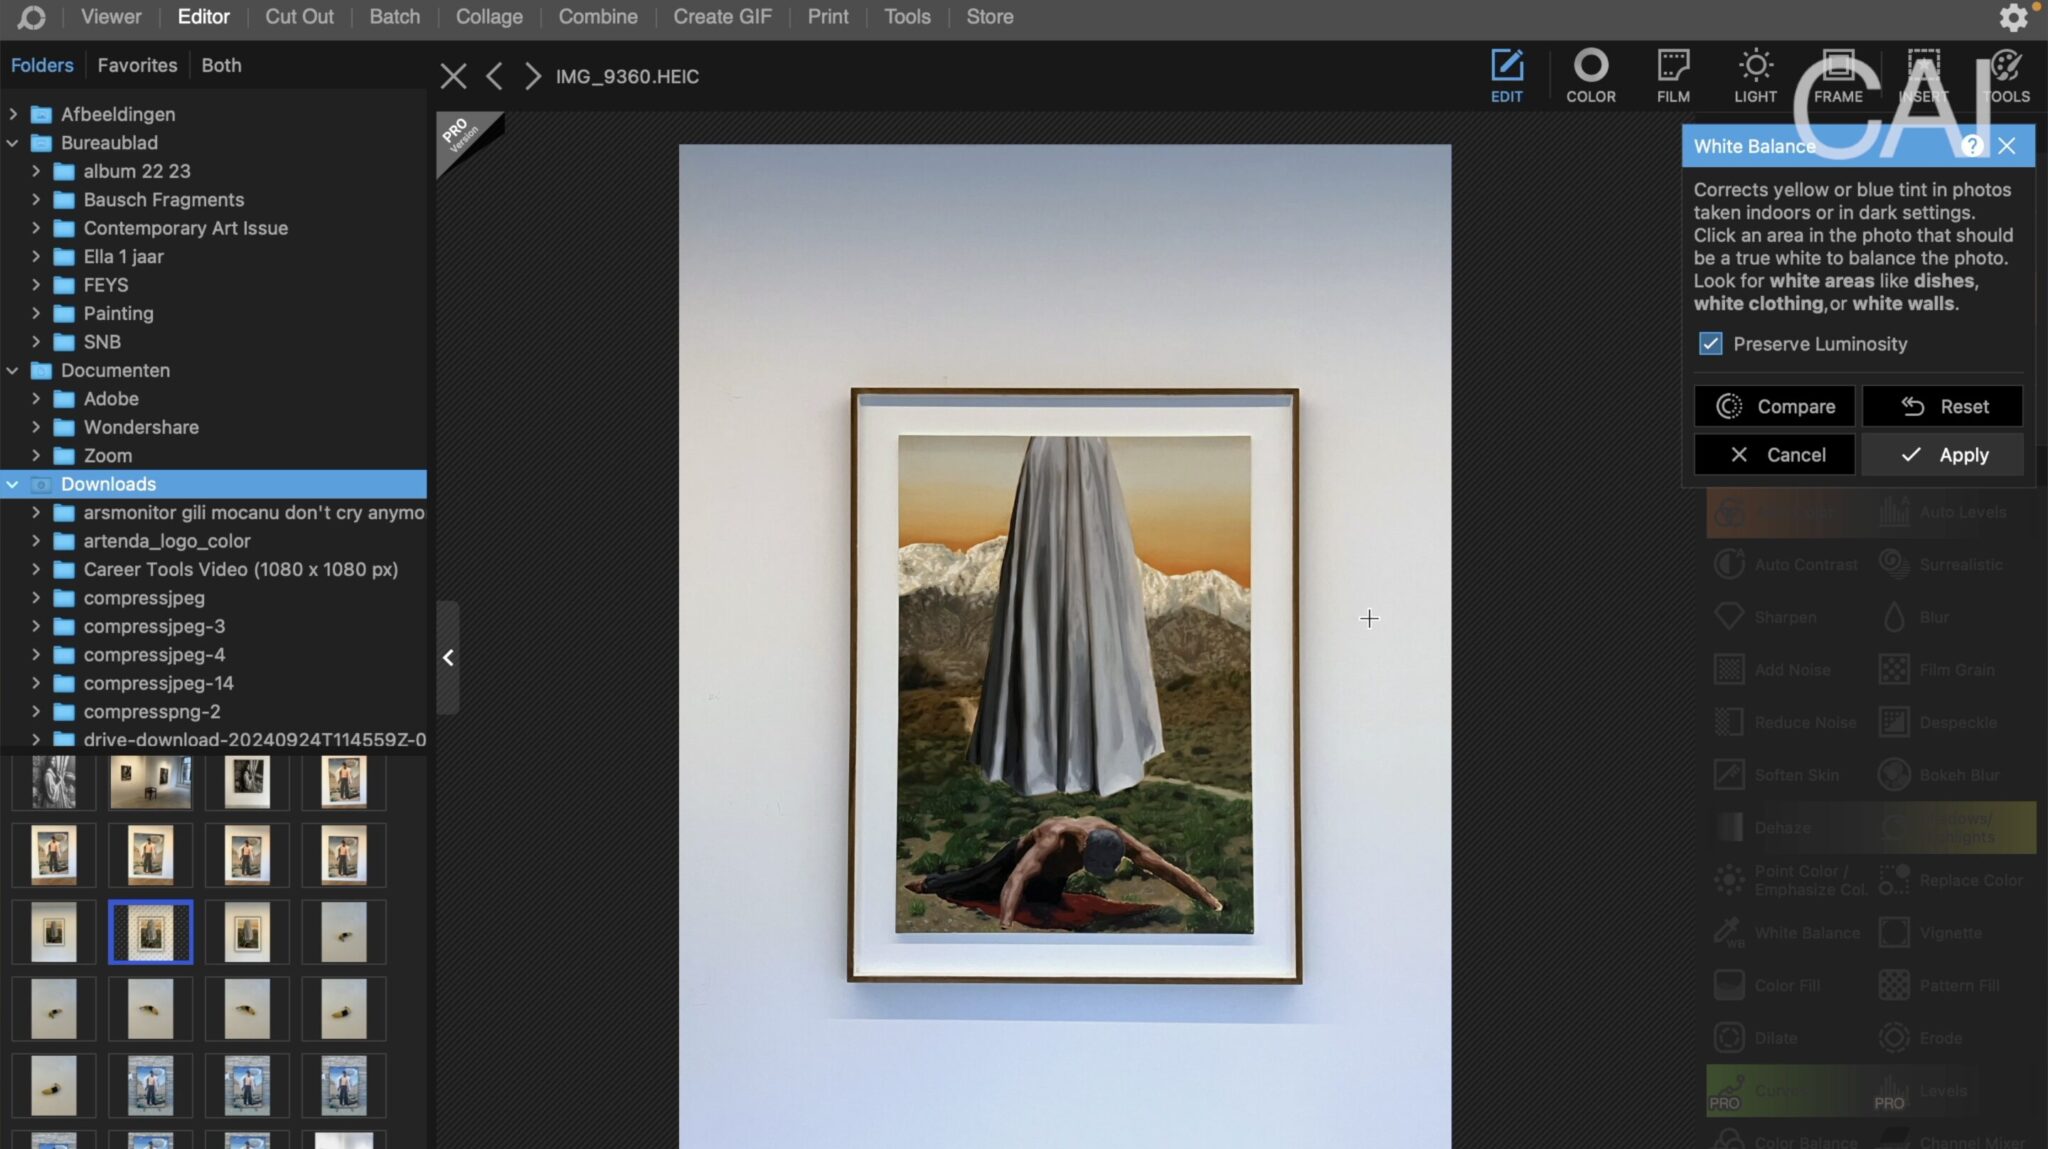Open the Film effects panel

coord(1672,75)
